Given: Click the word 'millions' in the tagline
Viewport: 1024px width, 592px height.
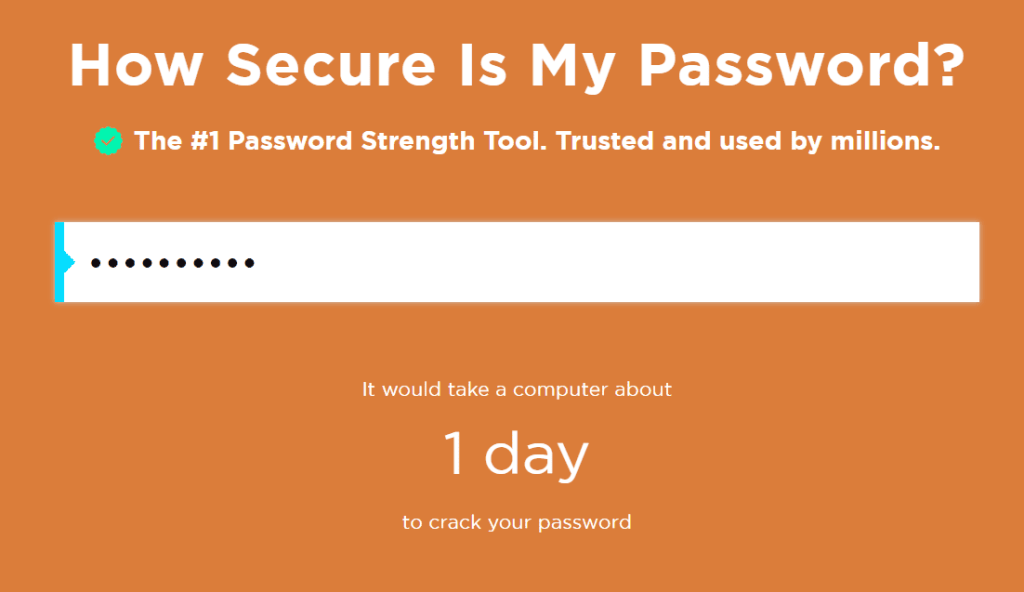Looking at the screenshot, I should [x=880, y=141].
